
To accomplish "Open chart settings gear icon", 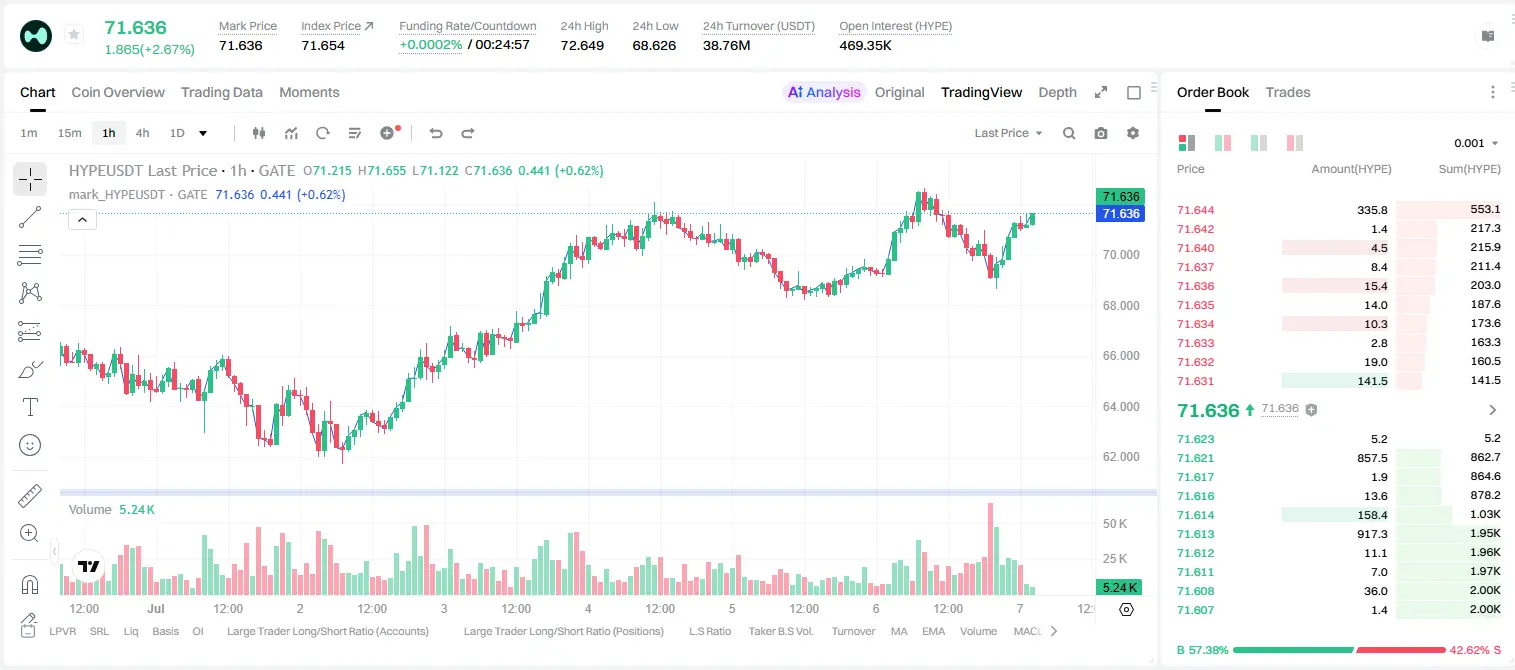I will pos(1133,133).
